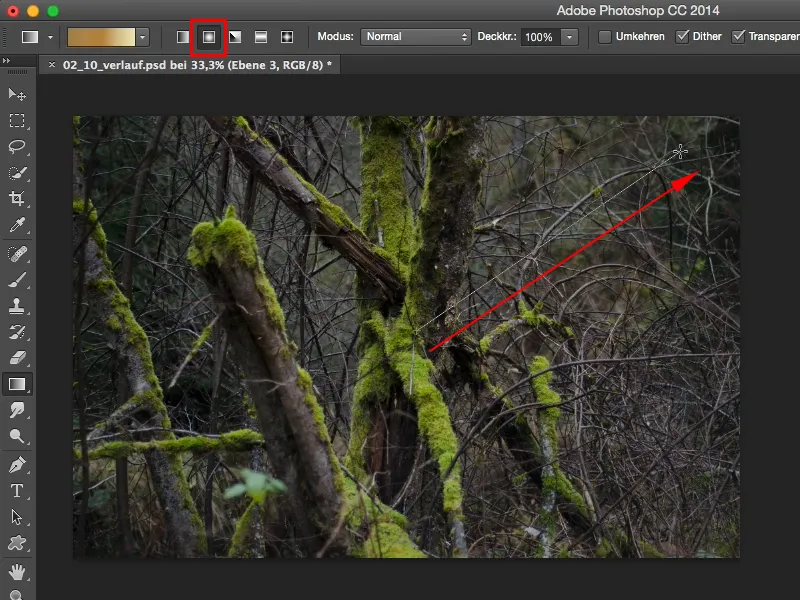
Task: Uncheck the Transparenz option
Action: point(740,35)
